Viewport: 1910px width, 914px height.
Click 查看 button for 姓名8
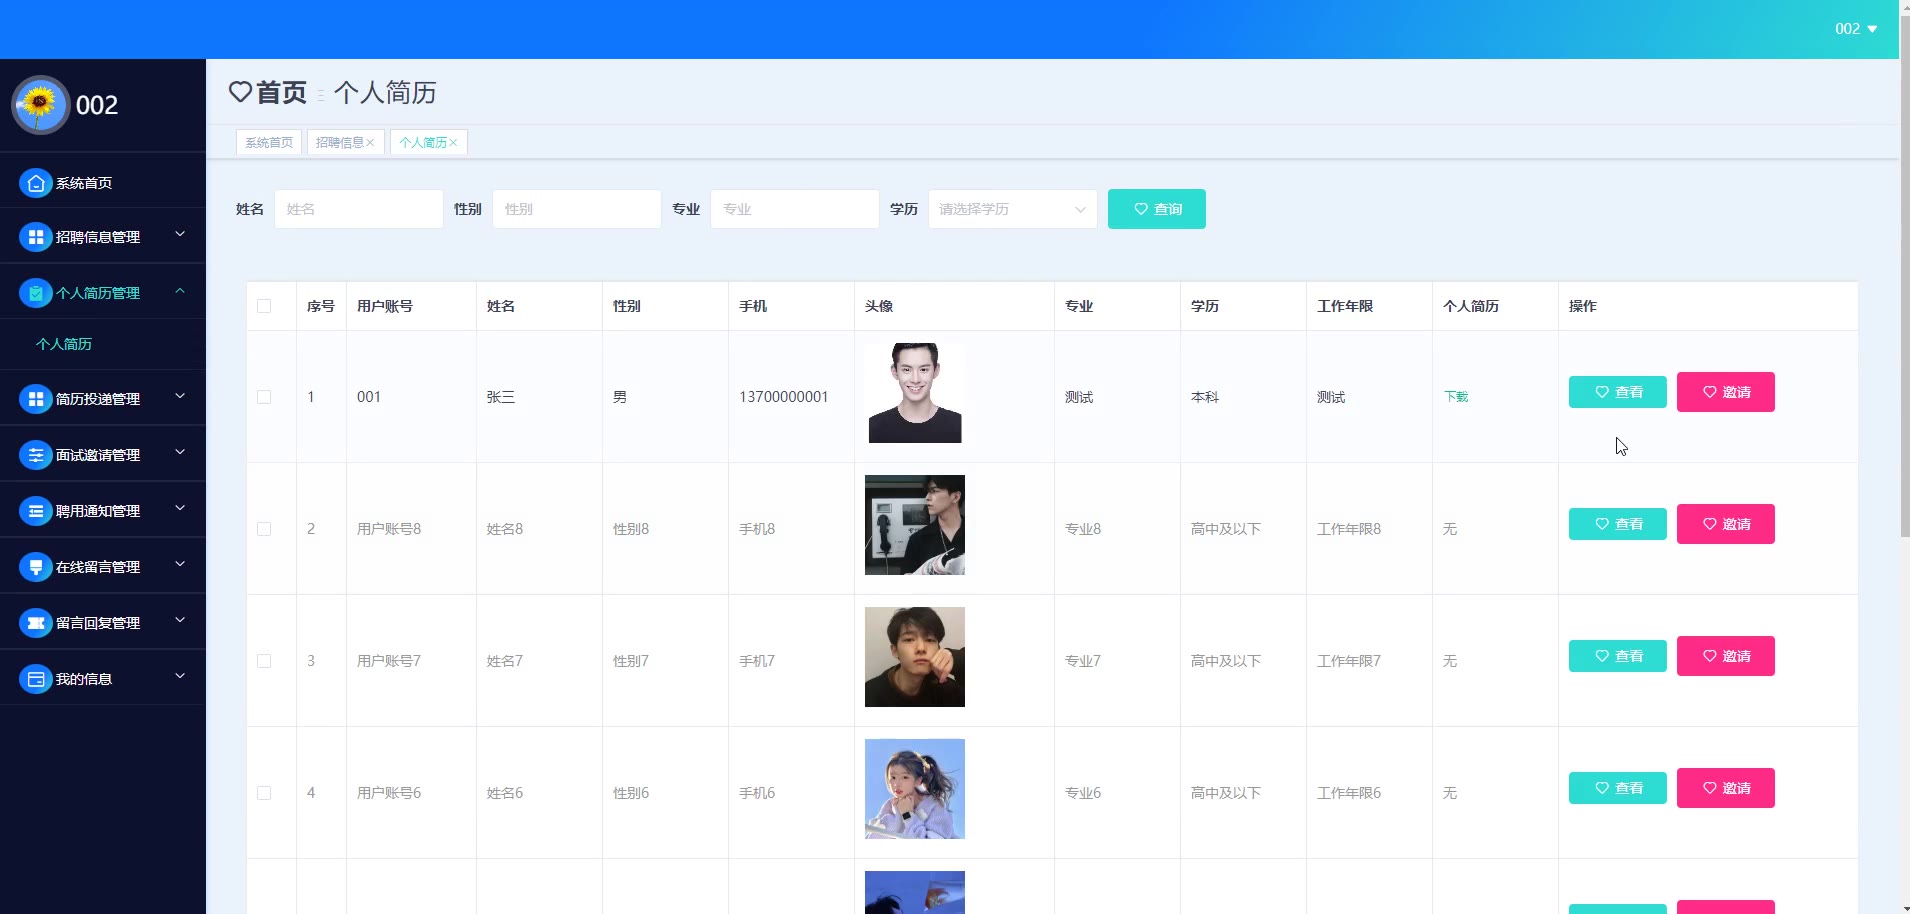(1618, 524)
